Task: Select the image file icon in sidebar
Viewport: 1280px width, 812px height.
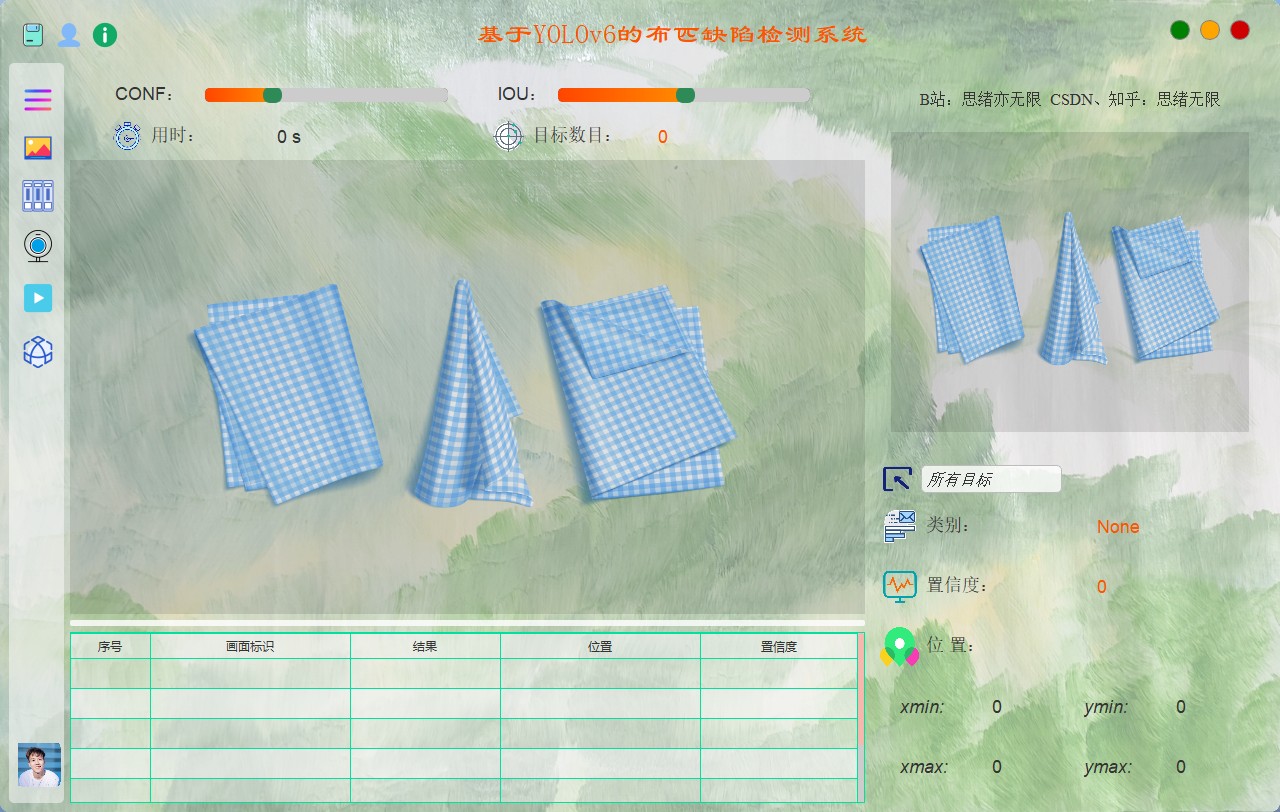Action: click(x=38, y=148)
